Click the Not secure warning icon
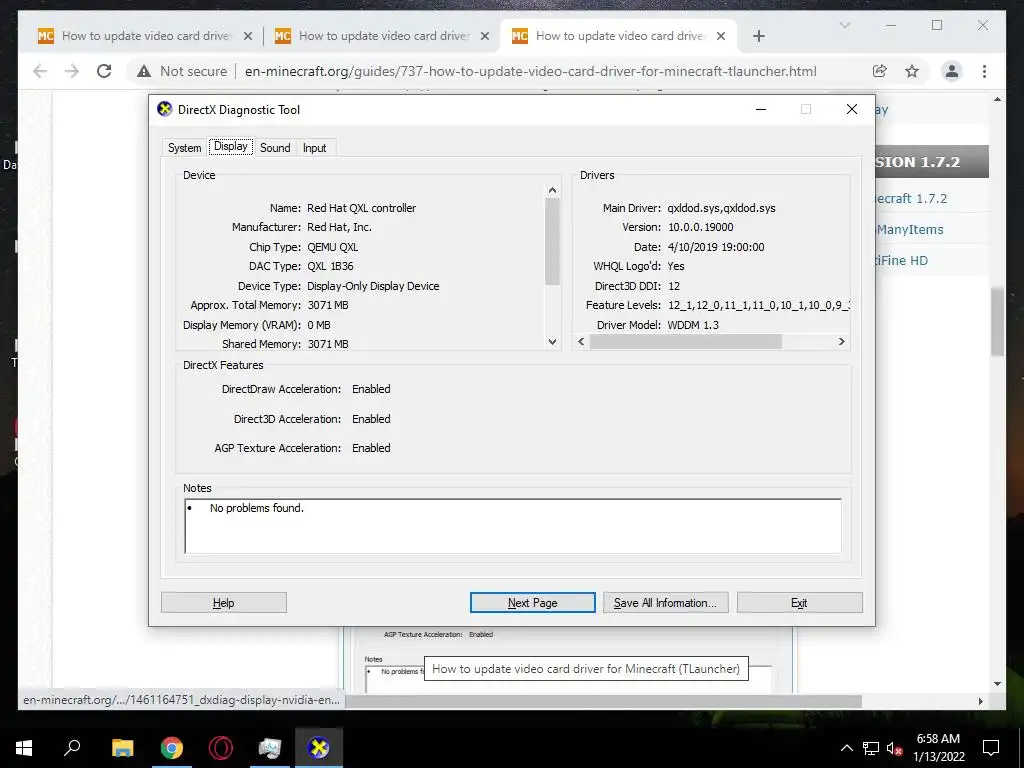 (x=144, y=71)
